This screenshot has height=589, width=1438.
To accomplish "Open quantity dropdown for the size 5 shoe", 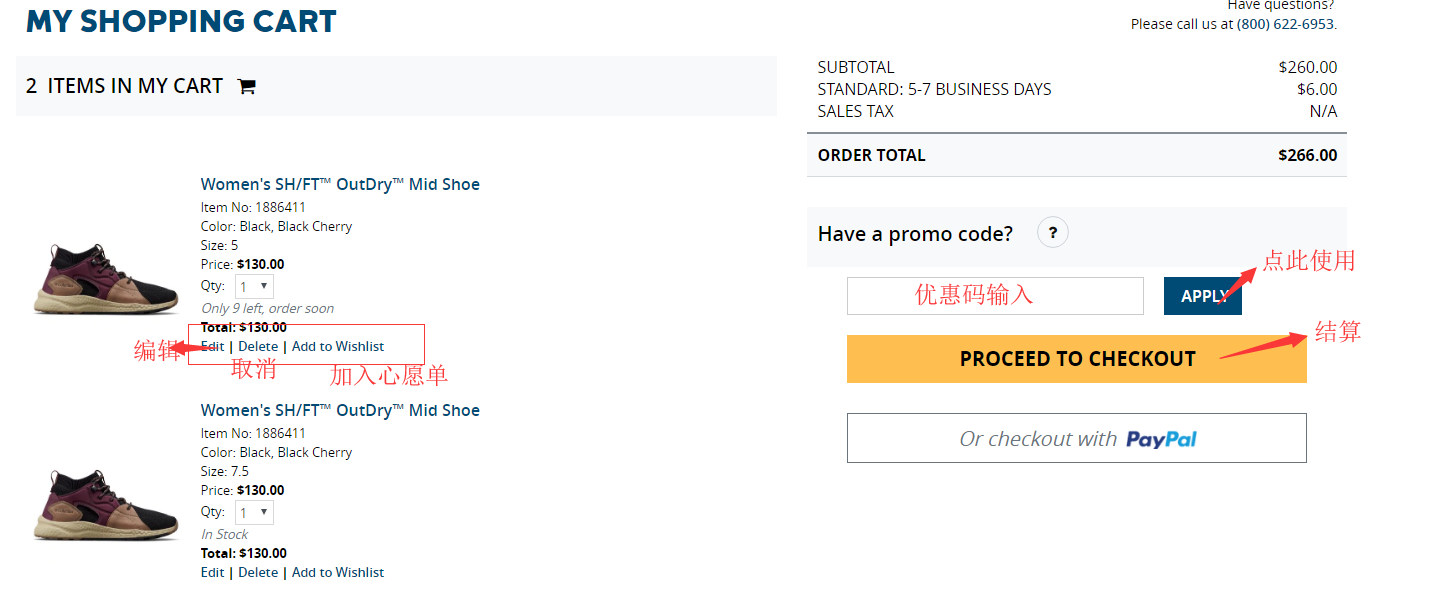I will tap(254, 287).
